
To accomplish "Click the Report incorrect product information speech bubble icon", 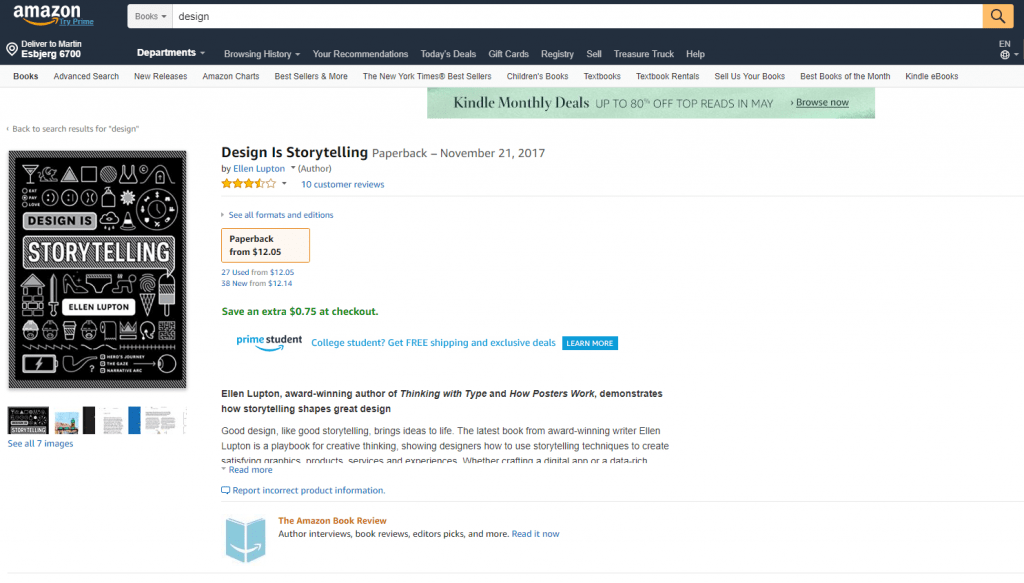I will coord(226,490).
